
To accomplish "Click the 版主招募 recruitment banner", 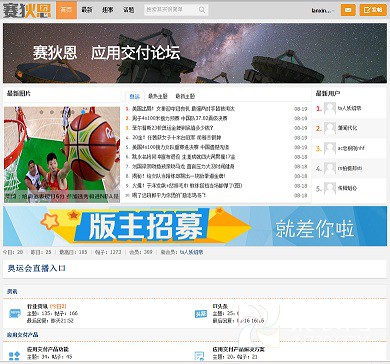I will pos(195,226).
